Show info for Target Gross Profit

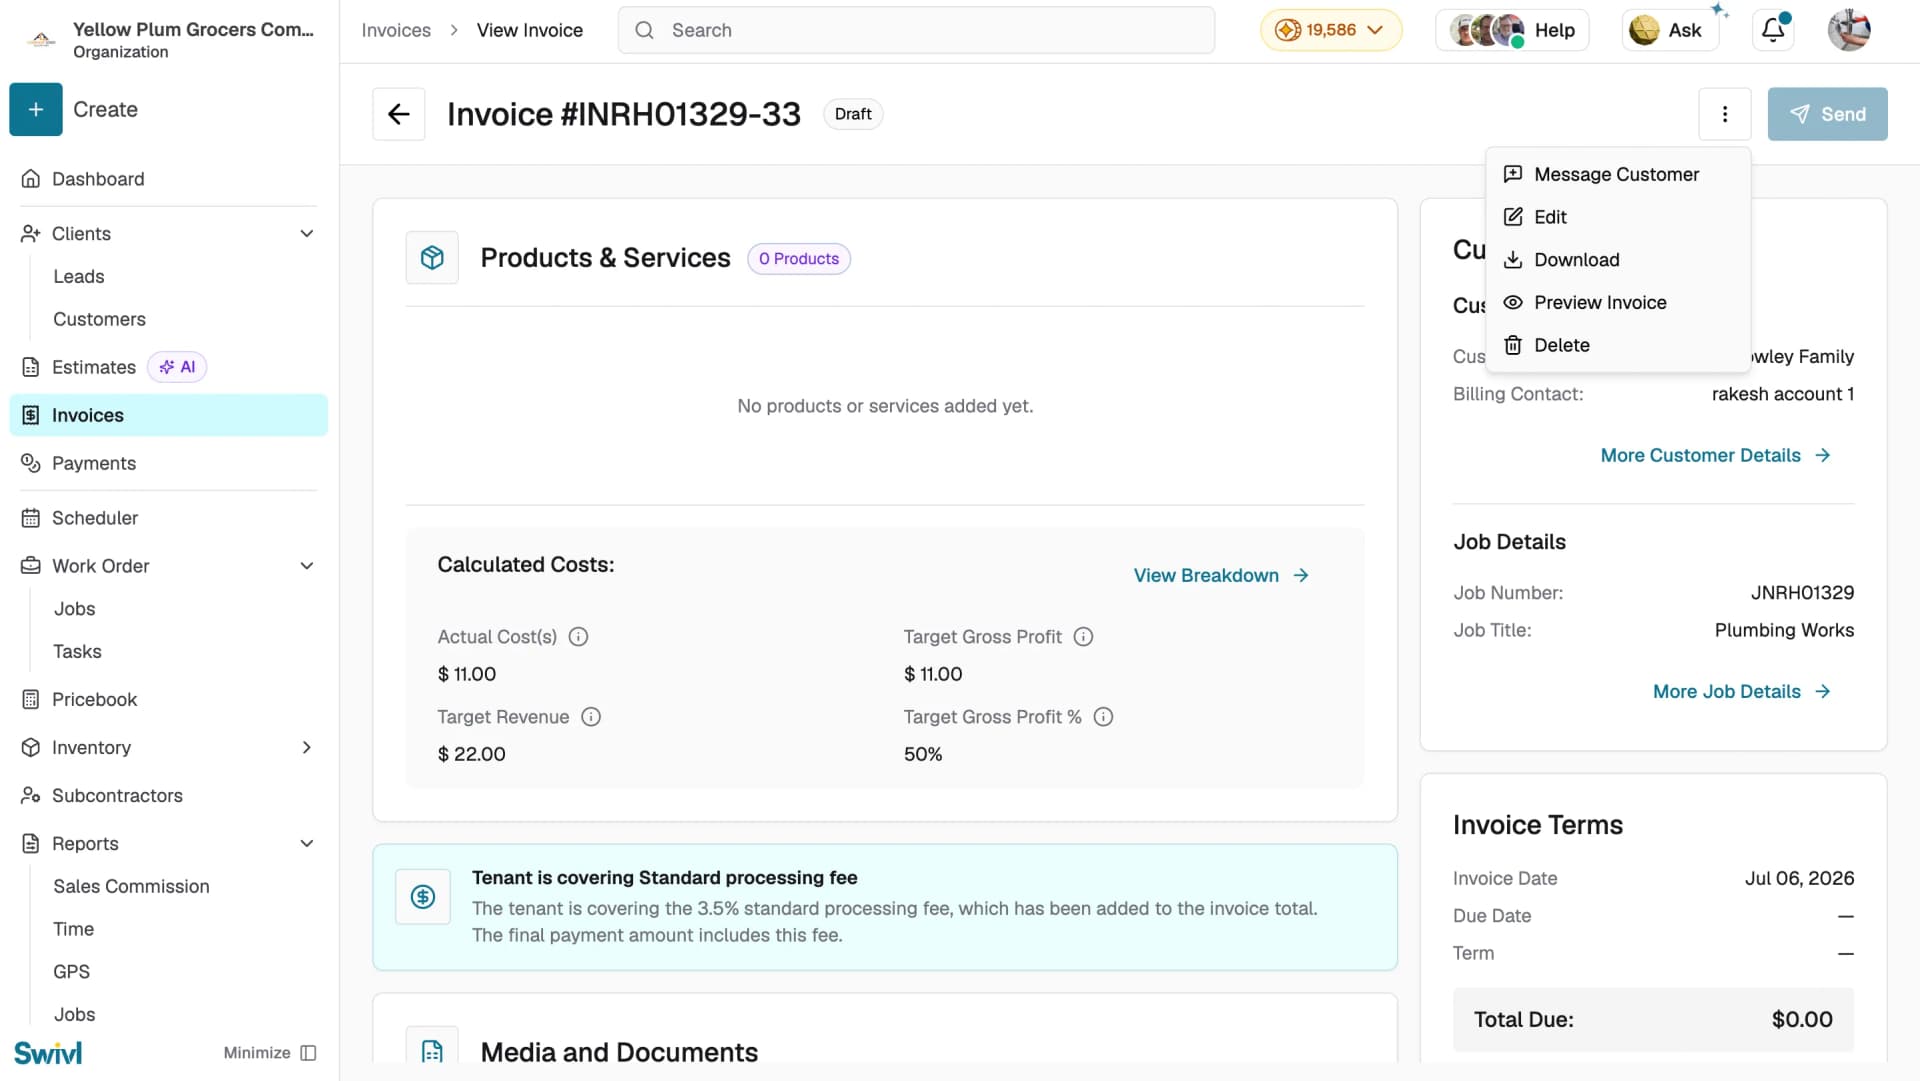[1083, 637]
